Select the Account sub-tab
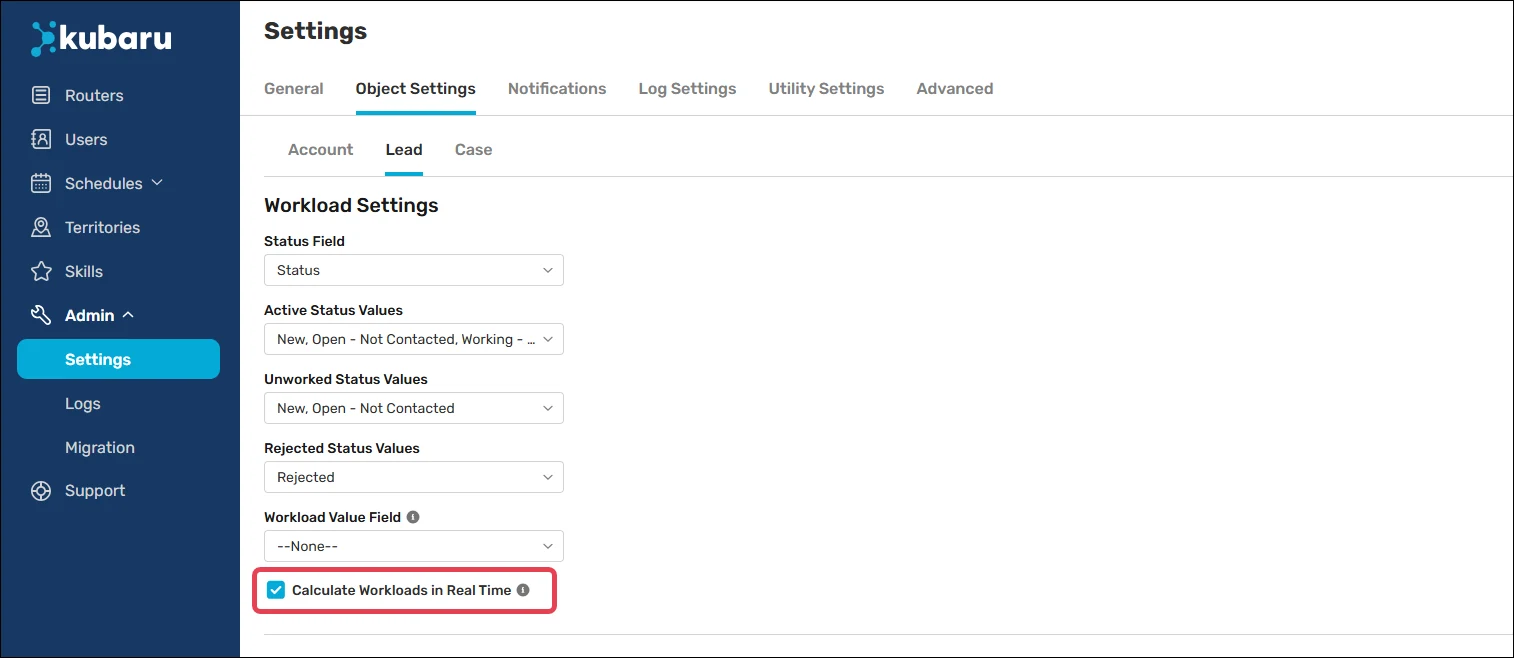The height and width of the screenshot is (658, 1514). tap(321, 150)
